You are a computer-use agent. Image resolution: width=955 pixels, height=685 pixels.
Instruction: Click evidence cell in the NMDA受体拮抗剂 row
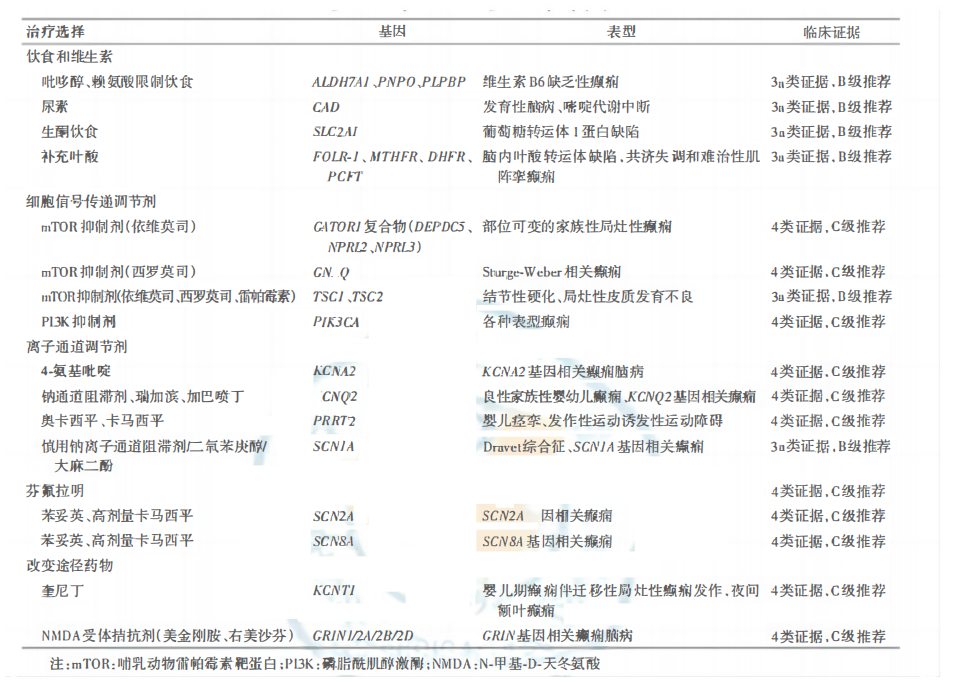coord(828,637)
